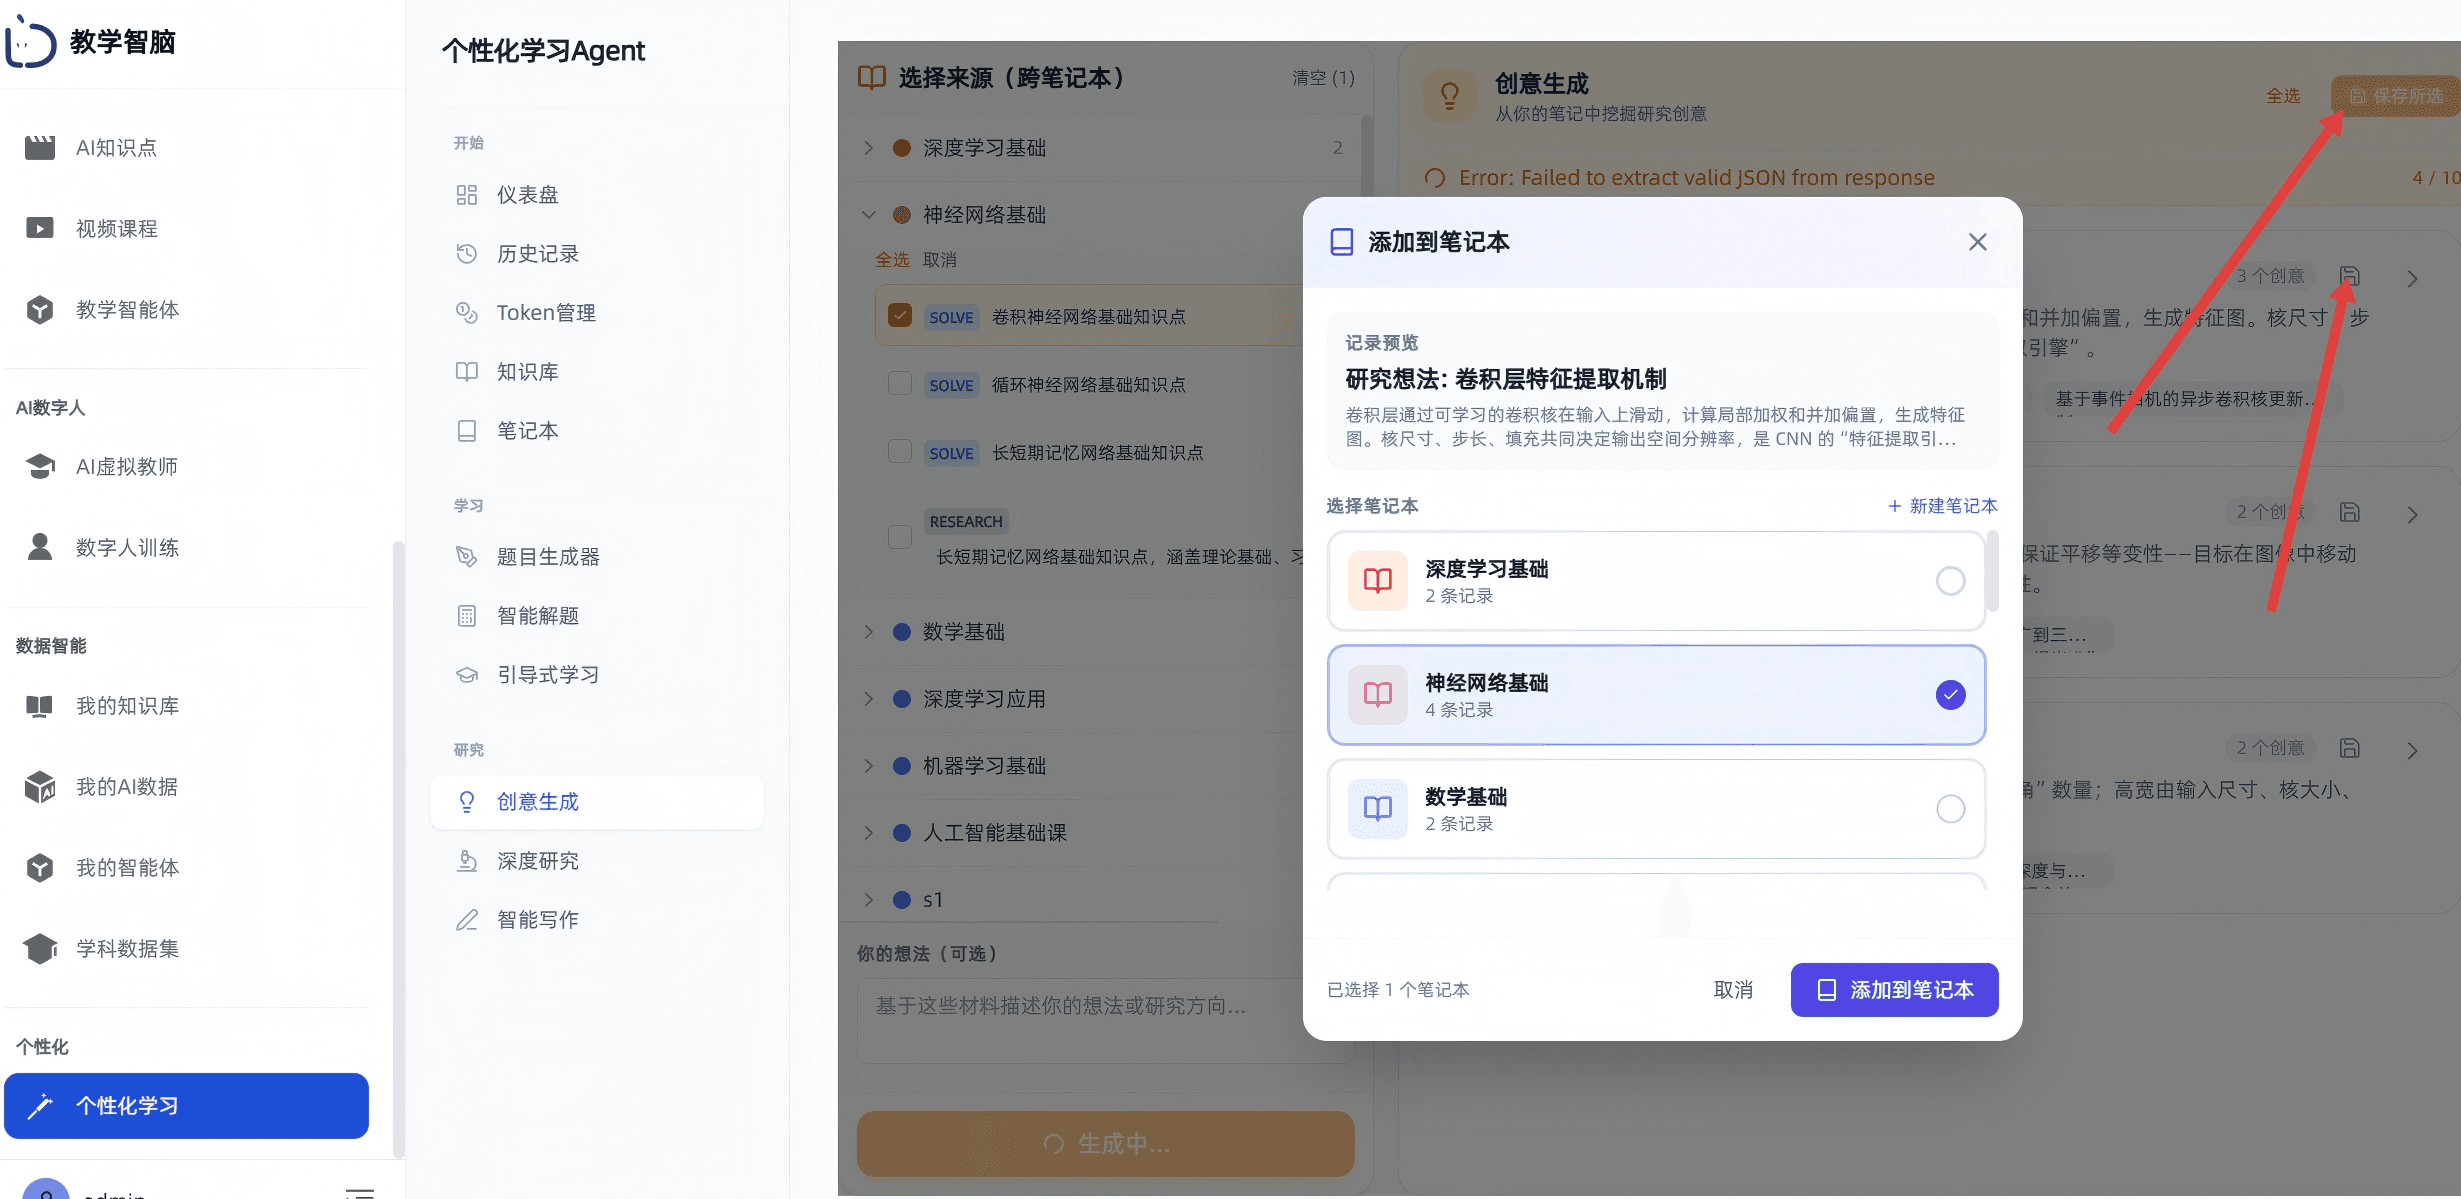This screenshot has height=1199, width=2461.
Task: Open 教学智能体 sidebar icon
Action: 40,310
